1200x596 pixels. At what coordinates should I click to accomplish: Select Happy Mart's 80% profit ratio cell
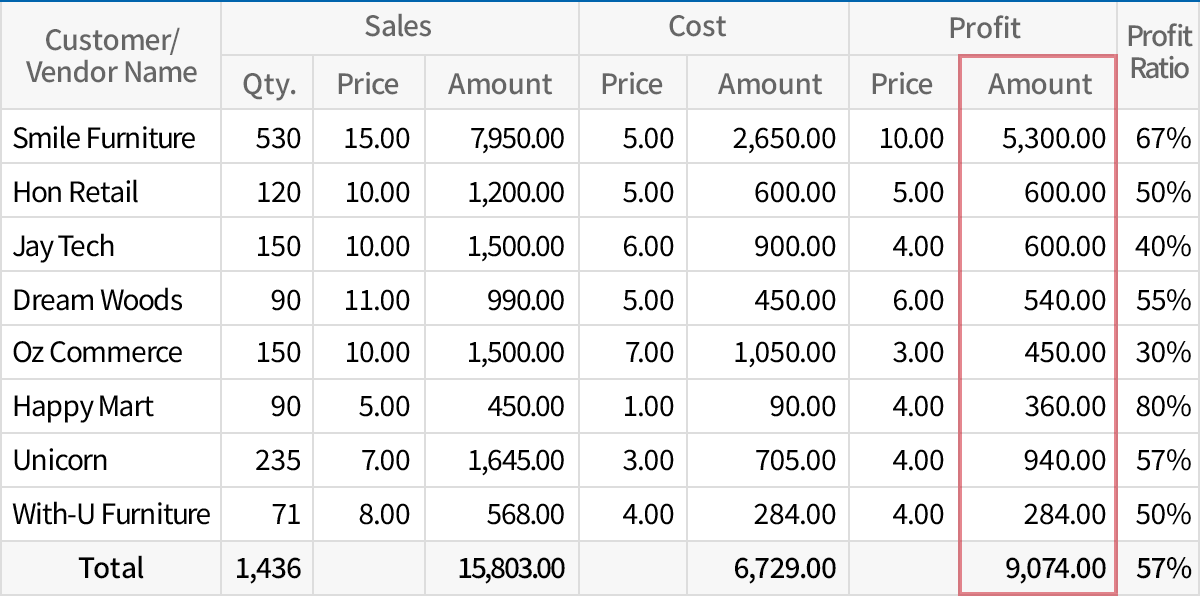pos(1160,407)
